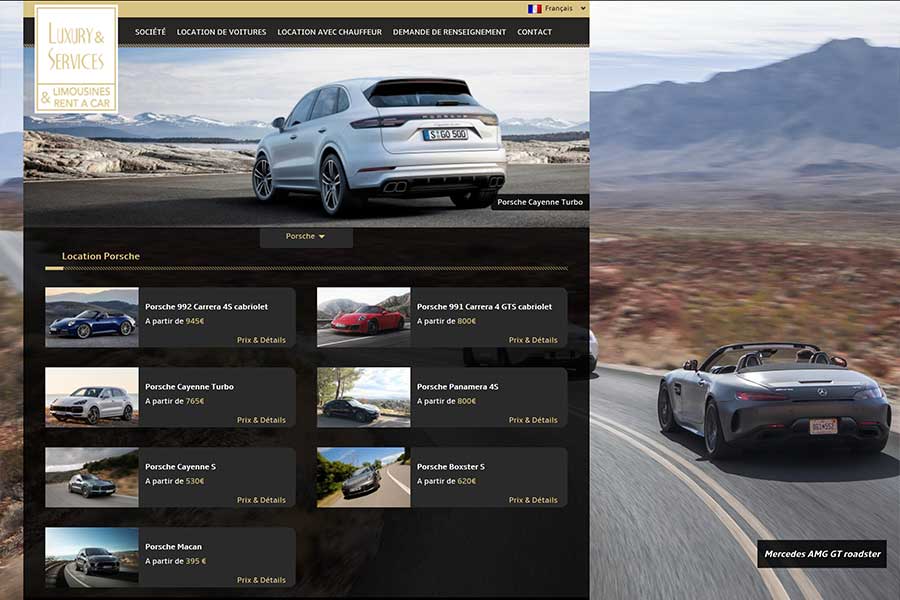
Task: Open the Cayenne S thumbnail
Action: pos(92,477)
